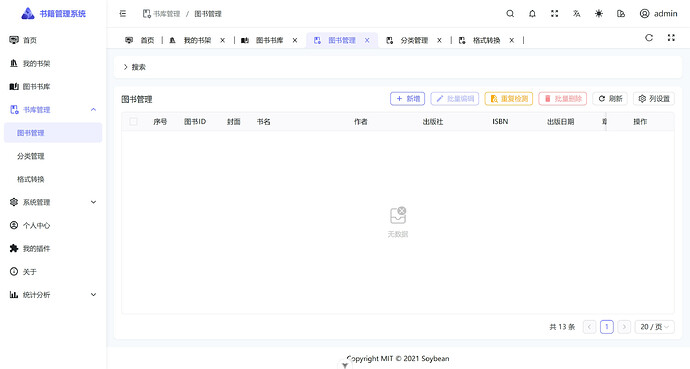Click the 书名 column header

click(263, 122)
